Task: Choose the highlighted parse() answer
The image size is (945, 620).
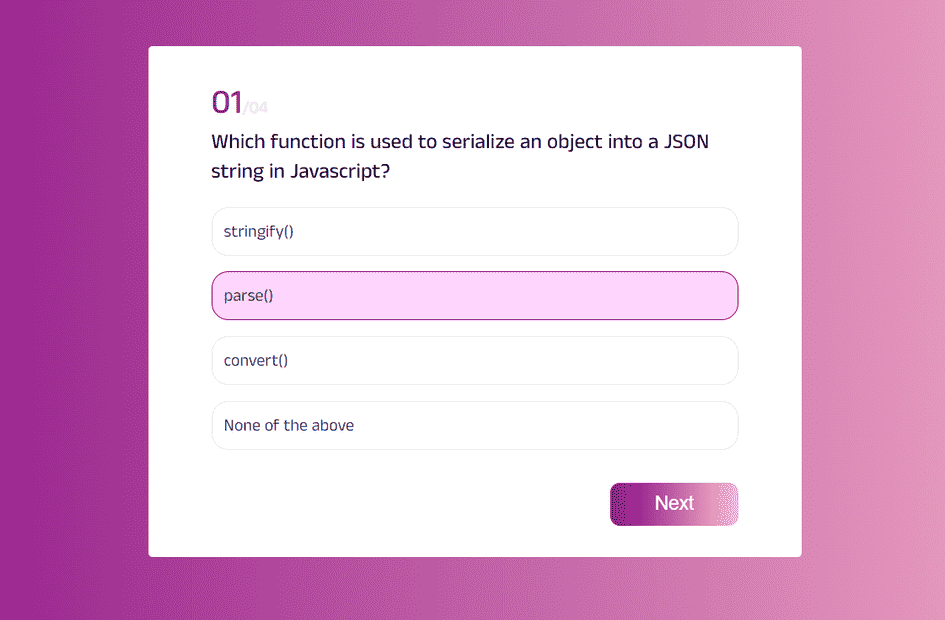Action: click(474, 295)
